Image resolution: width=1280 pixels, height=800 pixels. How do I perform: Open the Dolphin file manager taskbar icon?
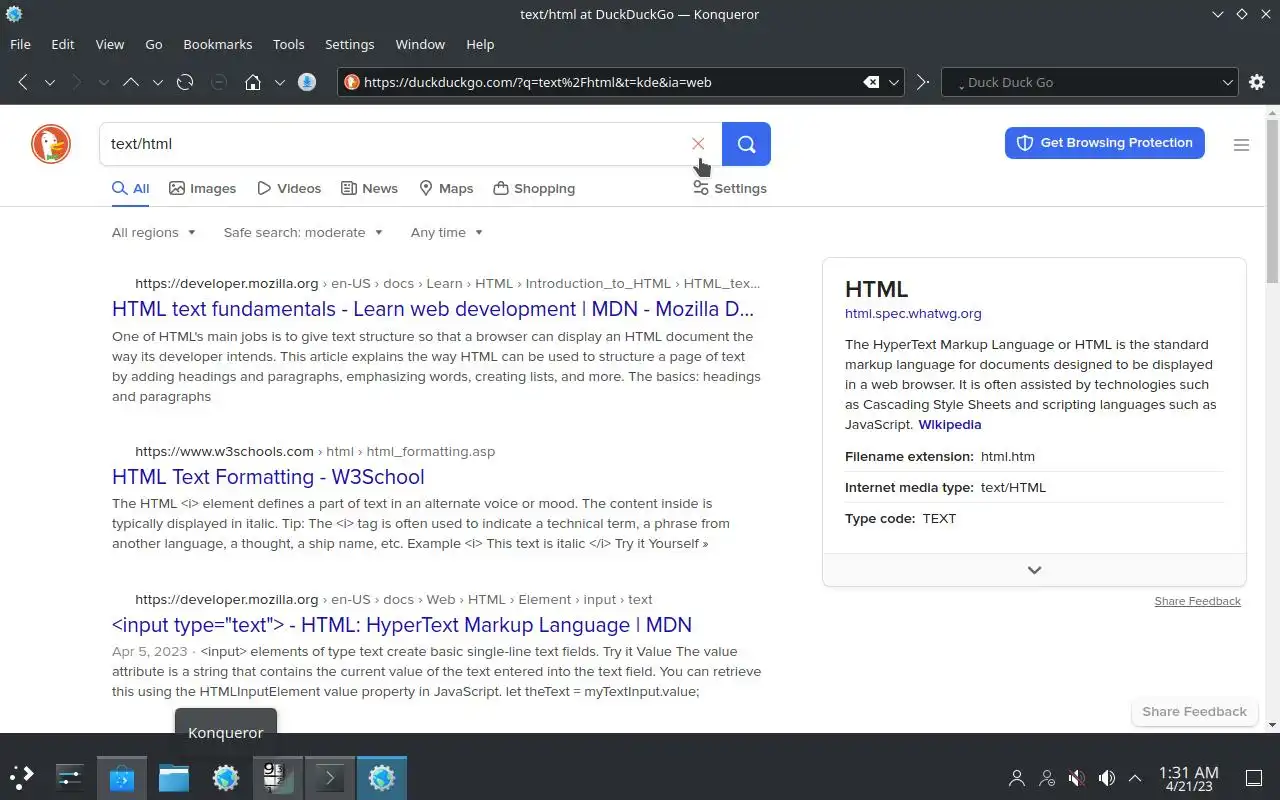pos(174,777)
